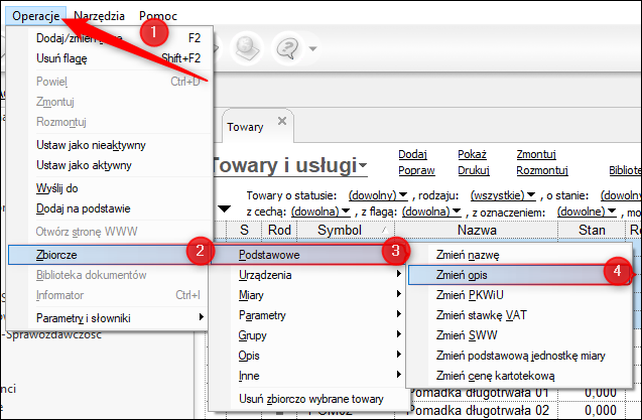Select Usuń flagę menu entry
The height and width of the screenshot is (420, 642).
109,59
